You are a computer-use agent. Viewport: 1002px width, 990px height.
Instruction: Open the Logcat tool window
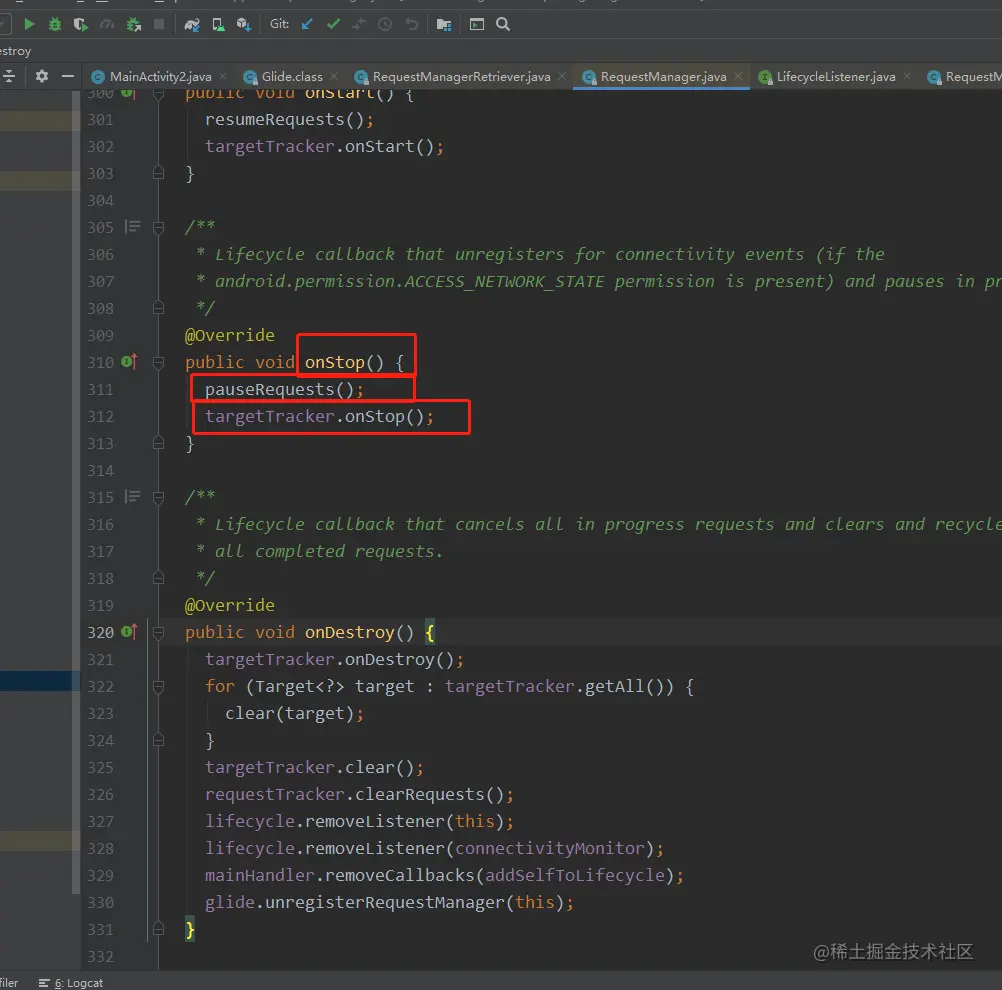point(71,982)
